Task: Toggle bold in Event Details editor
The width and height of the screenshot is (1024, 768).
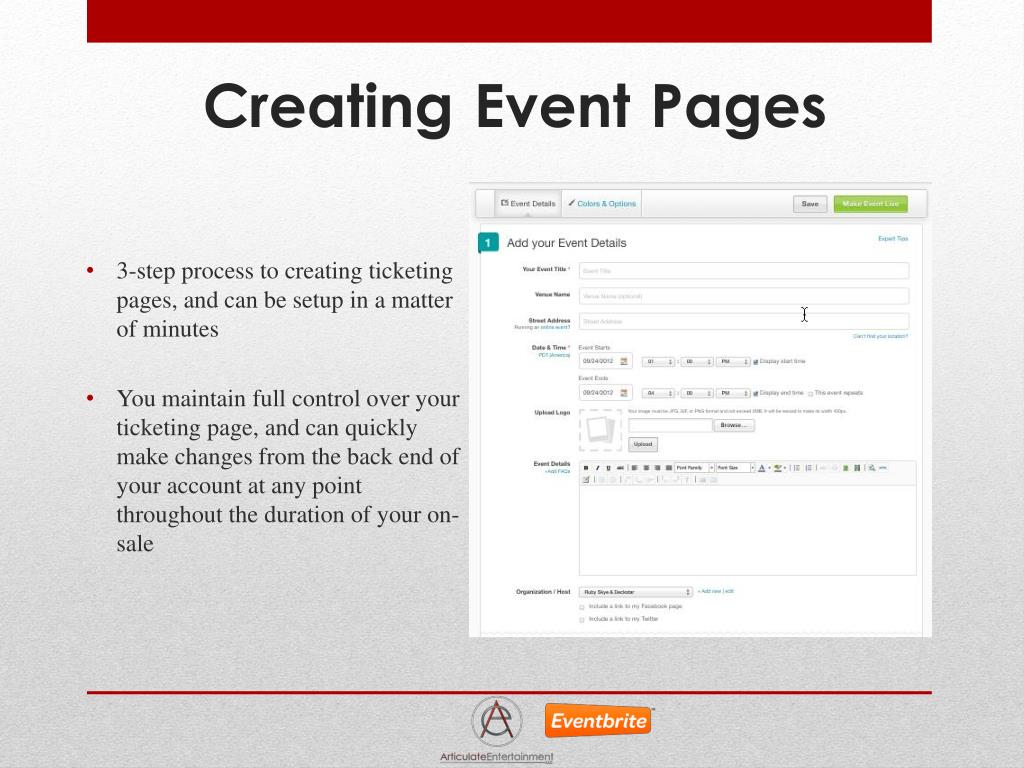Action: [586, 468]
